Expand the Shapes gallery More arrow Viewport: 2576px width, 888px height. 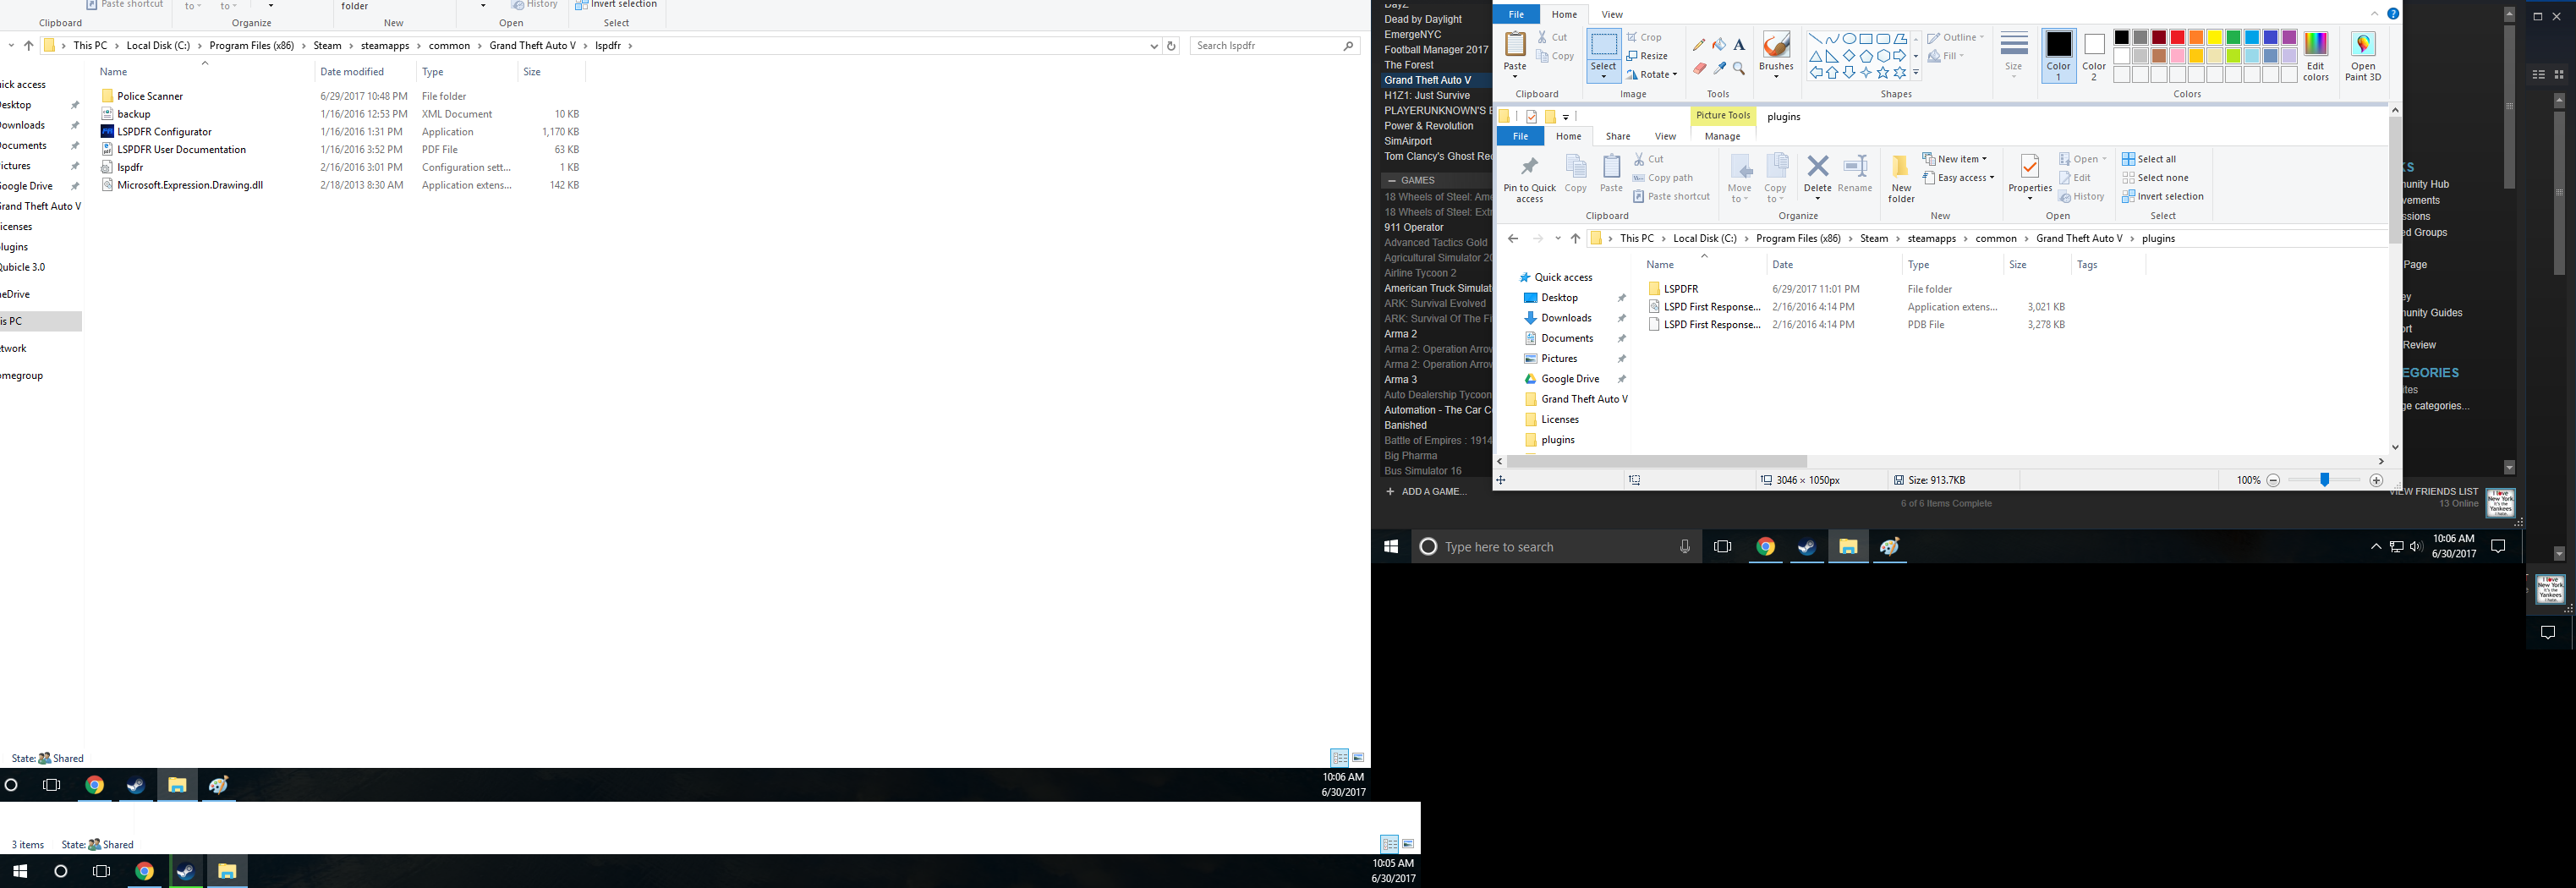(1916, 73)
